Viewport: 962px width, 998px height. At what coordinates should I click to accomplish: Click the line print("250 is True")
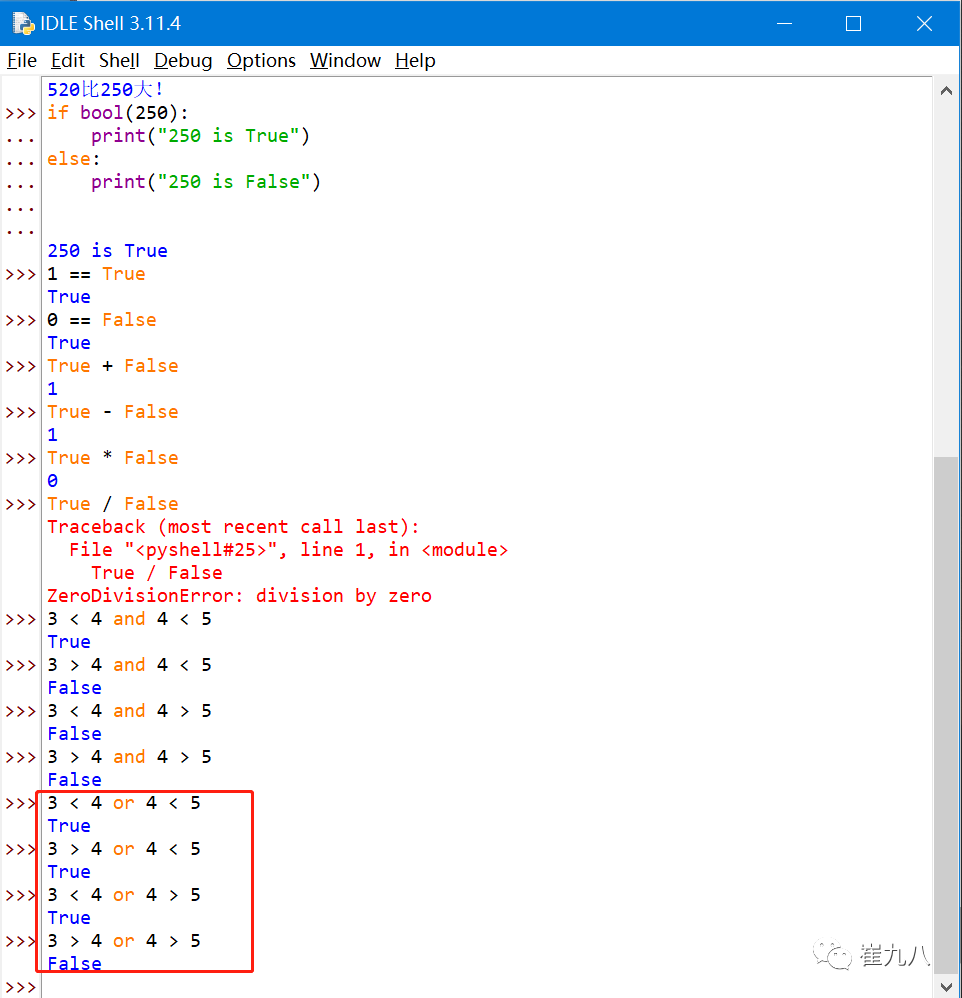pyautogui.click(x=200, y=136)
